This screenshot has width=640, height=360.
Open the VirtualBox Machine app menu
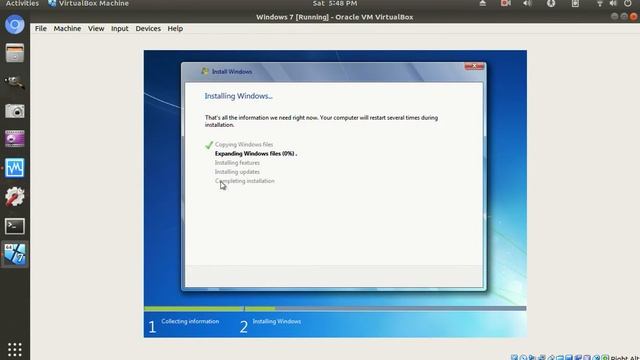pyautogui.click(x=89, y=4)
